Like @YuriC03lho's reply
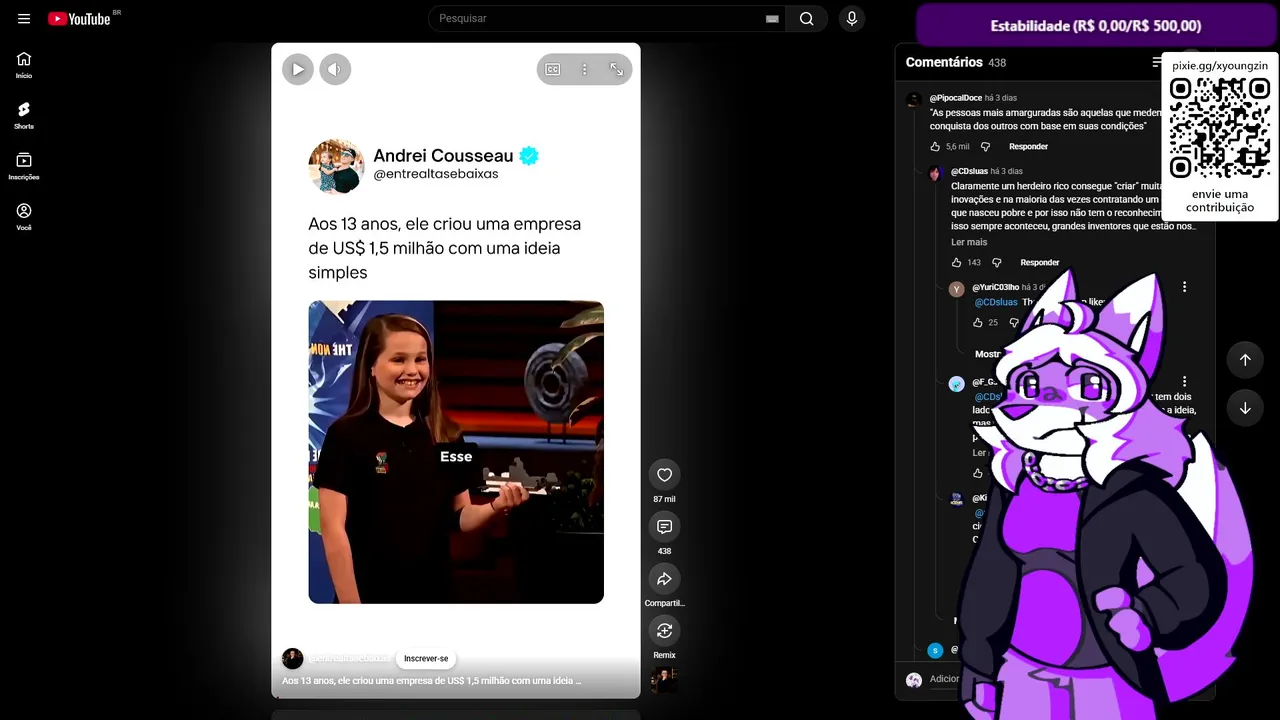1280x720 pixels. click(x=978, y=323)
